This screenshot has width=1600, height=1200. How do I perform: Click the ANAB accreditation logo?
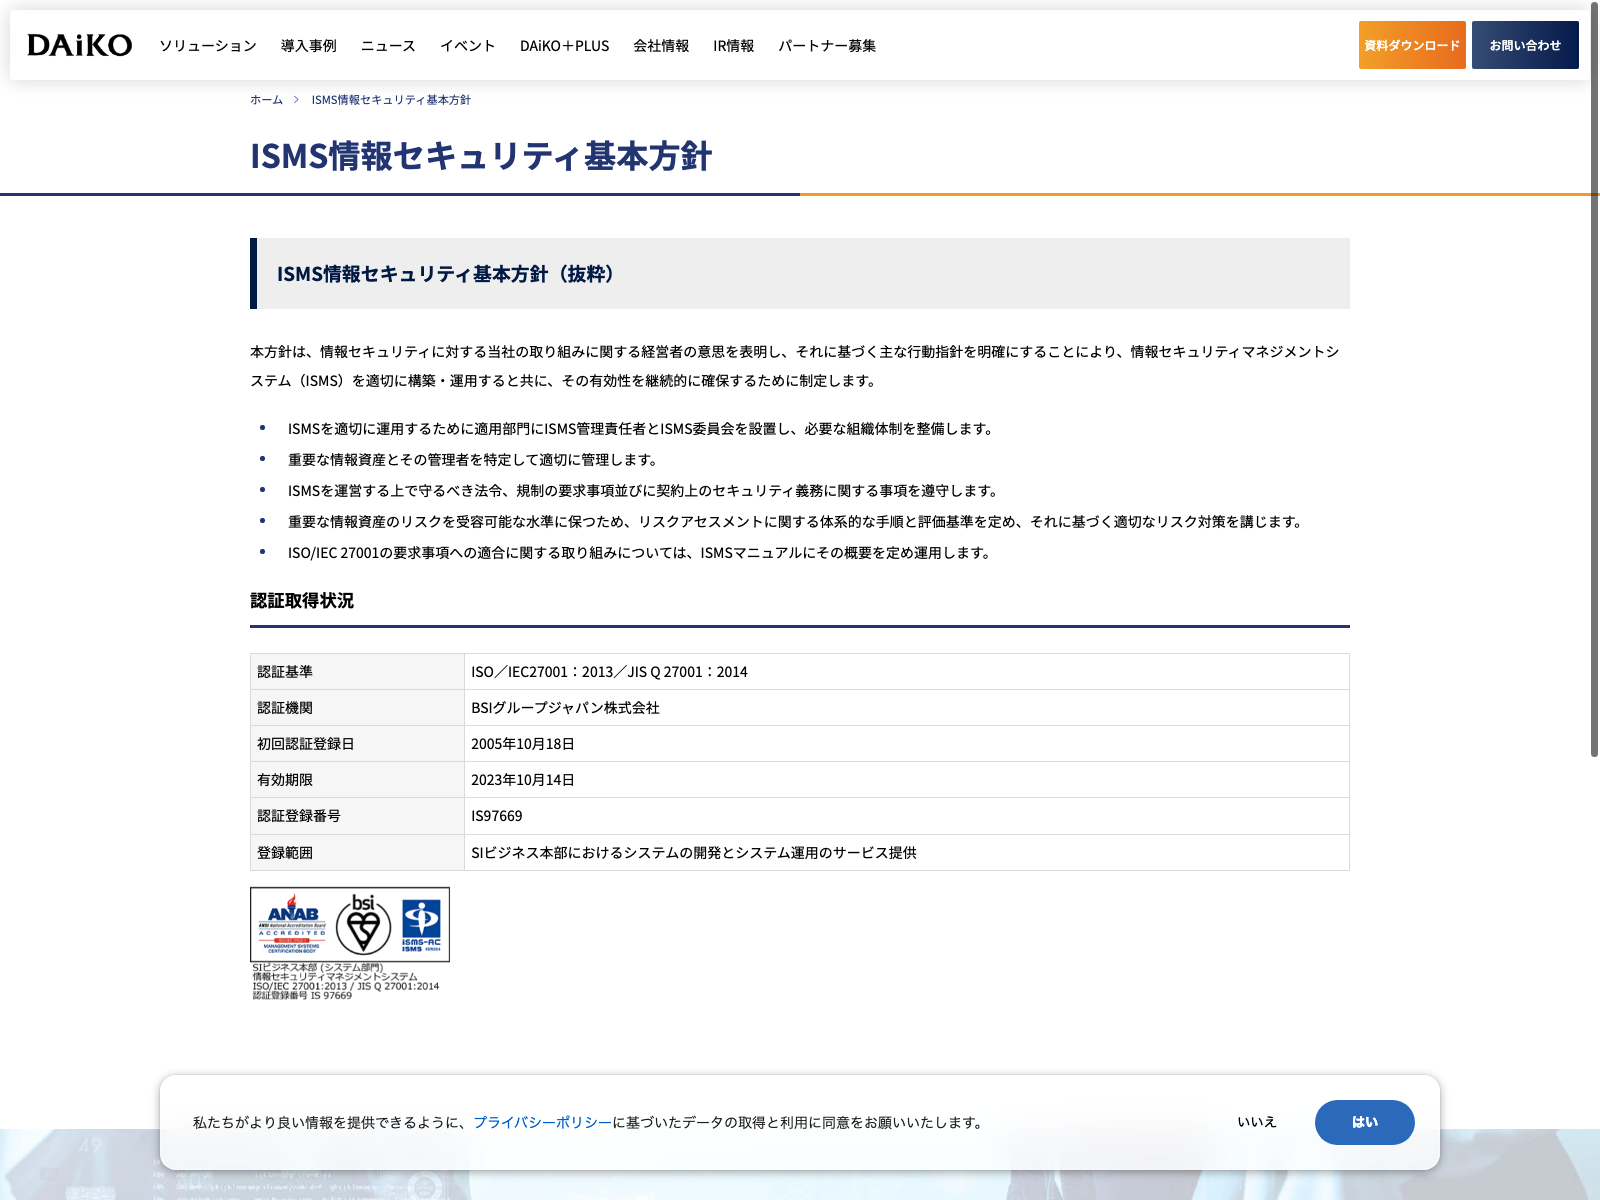(292, 924)
